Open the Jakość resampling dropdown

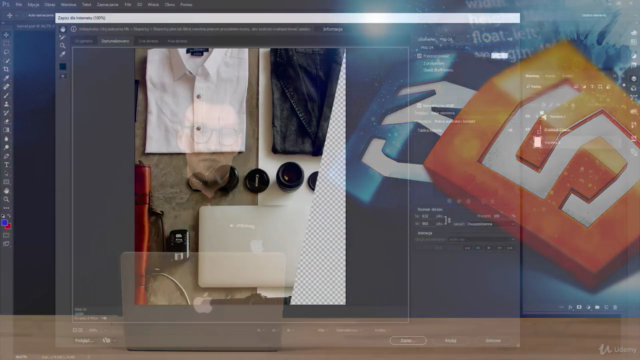(491, 224)
